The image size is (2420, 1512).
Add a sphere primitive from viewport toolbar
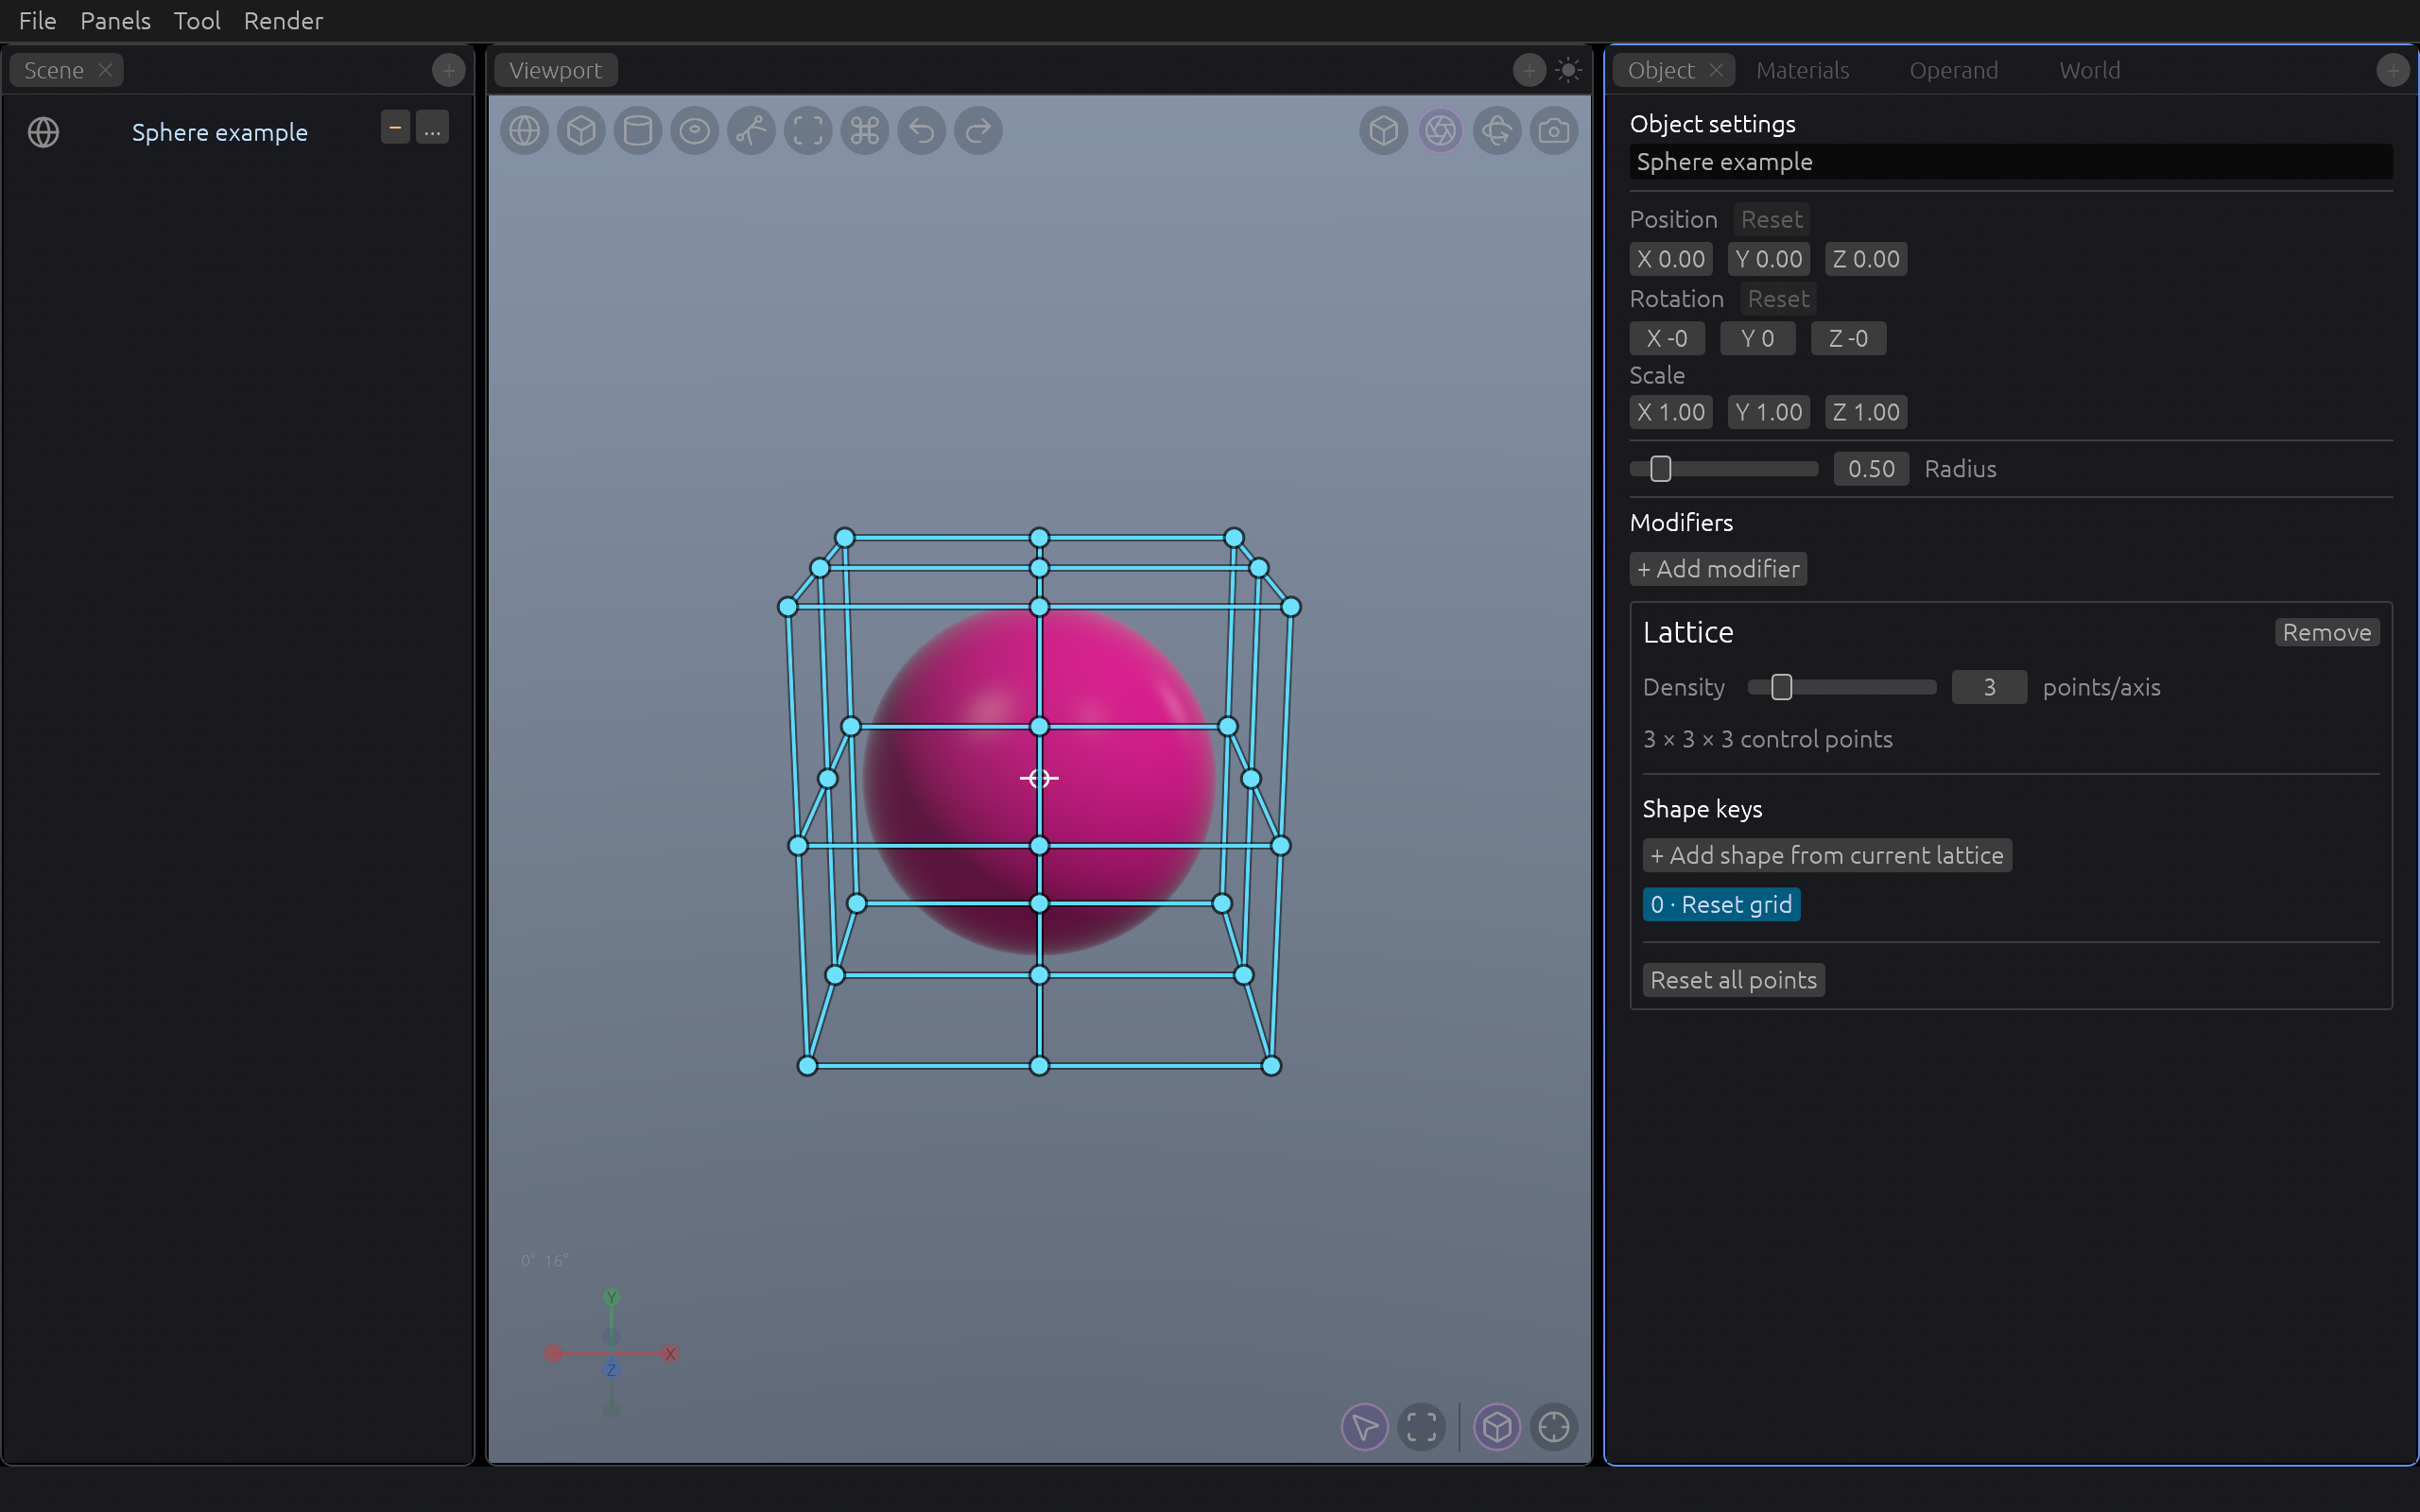point(525,131)
